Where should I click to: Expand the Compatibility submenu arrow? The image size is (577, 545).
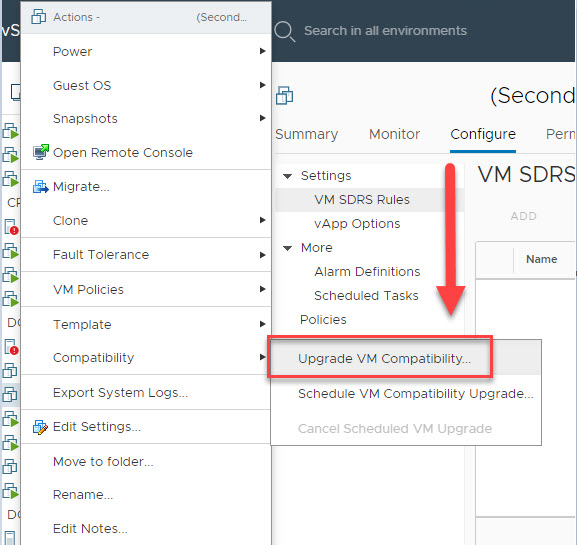point(262,357)
